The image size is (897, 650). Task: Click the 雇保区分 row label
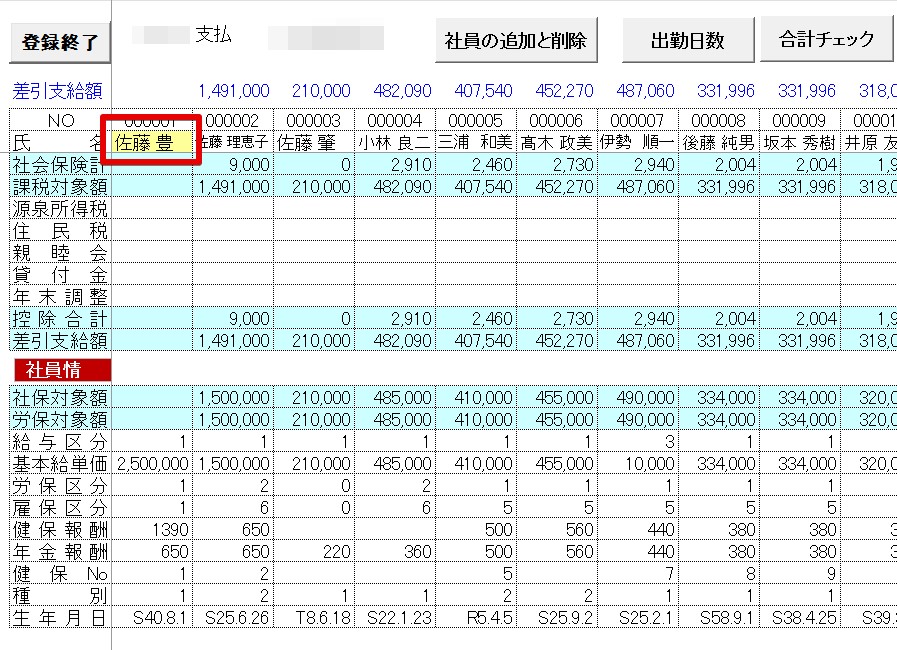pyautogui.click(x=60, y=508)
